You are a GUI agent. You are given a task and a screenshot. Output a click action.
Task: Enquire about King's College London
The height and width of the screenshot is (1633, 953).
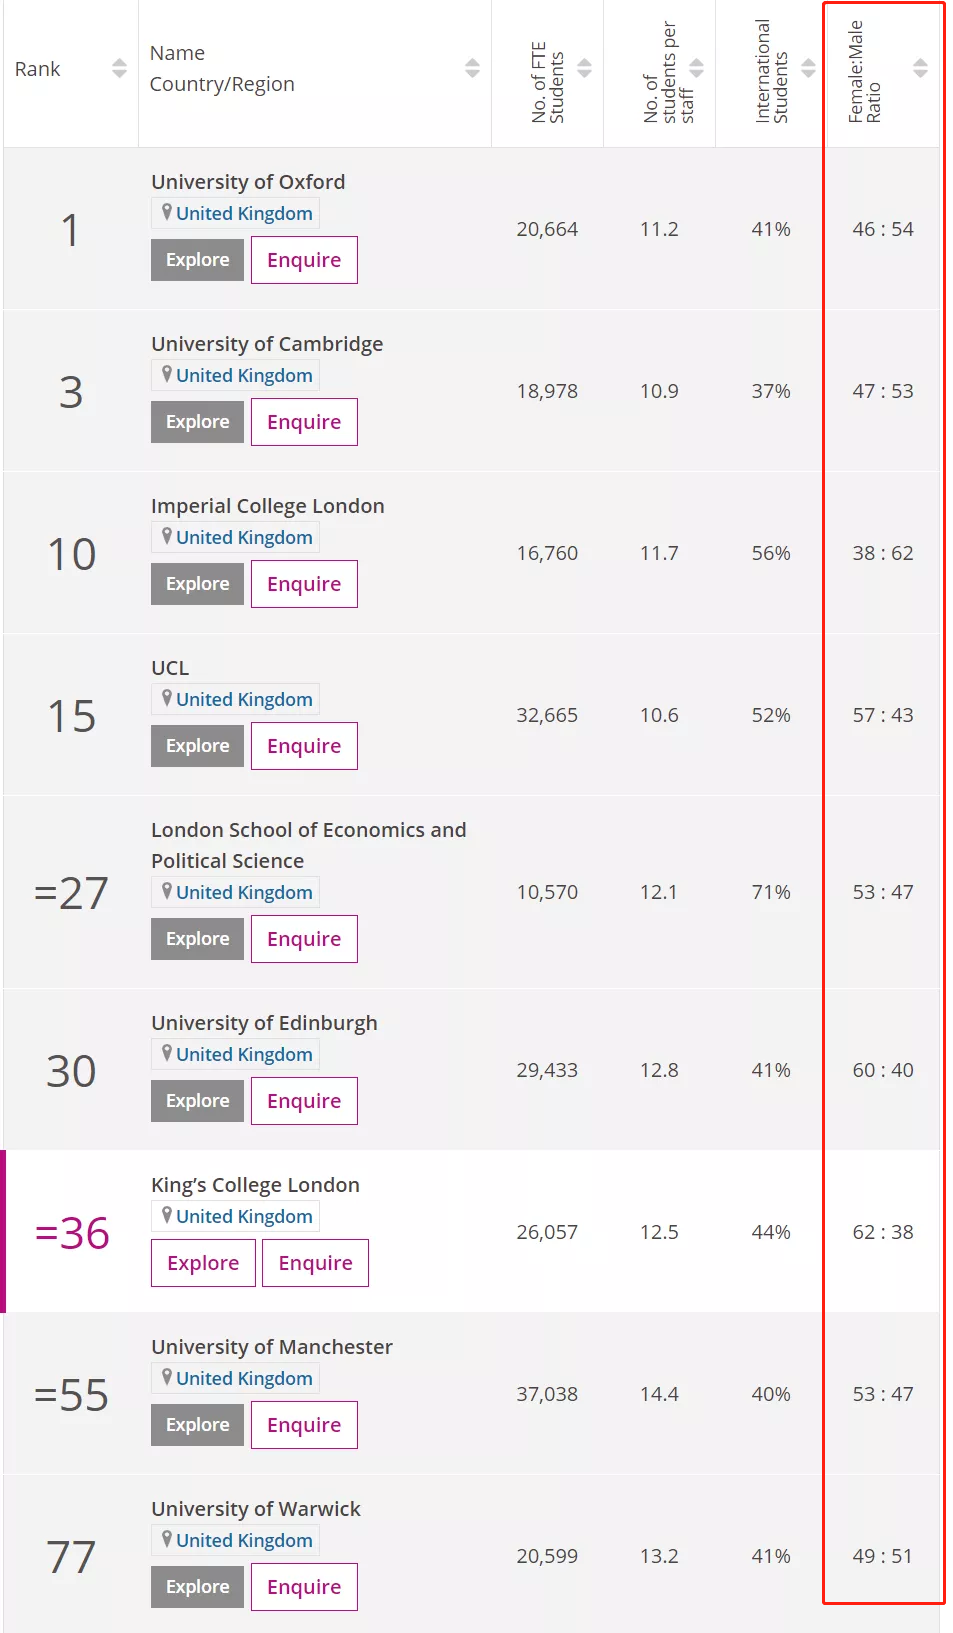coord(315,1263)
